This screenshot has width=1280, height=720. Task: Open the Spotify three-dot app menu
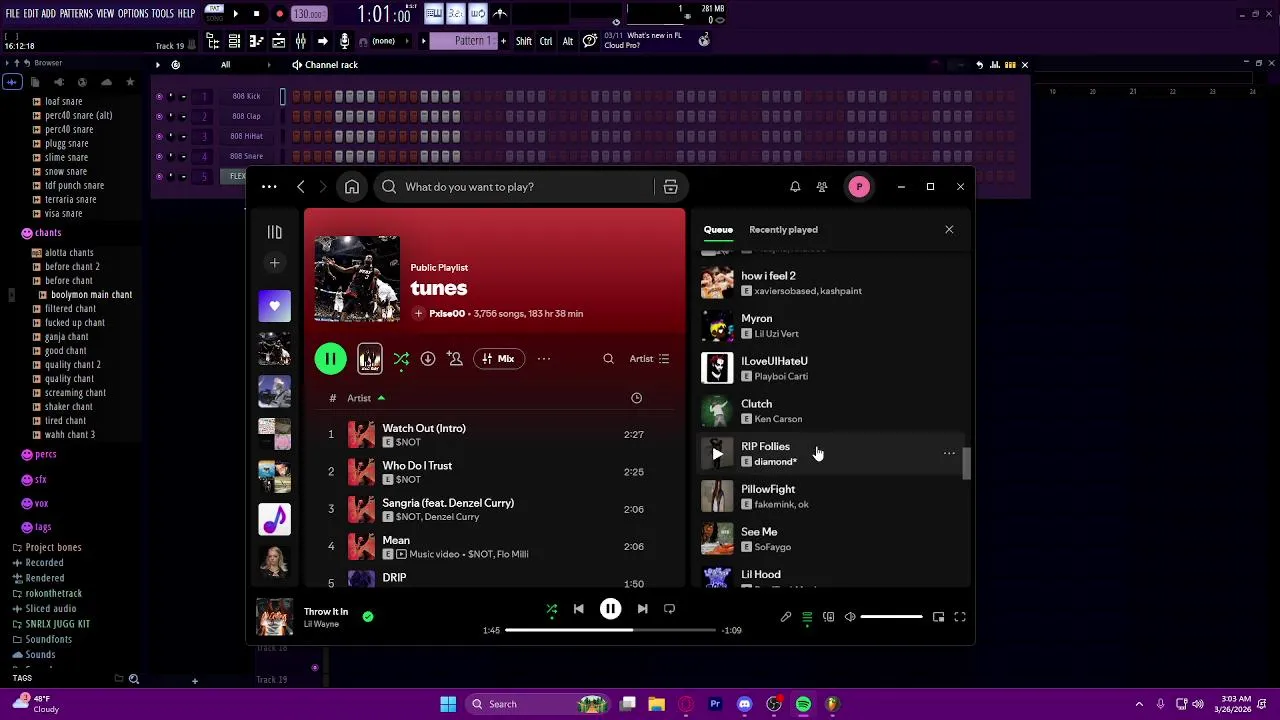(x=269, y=187)
